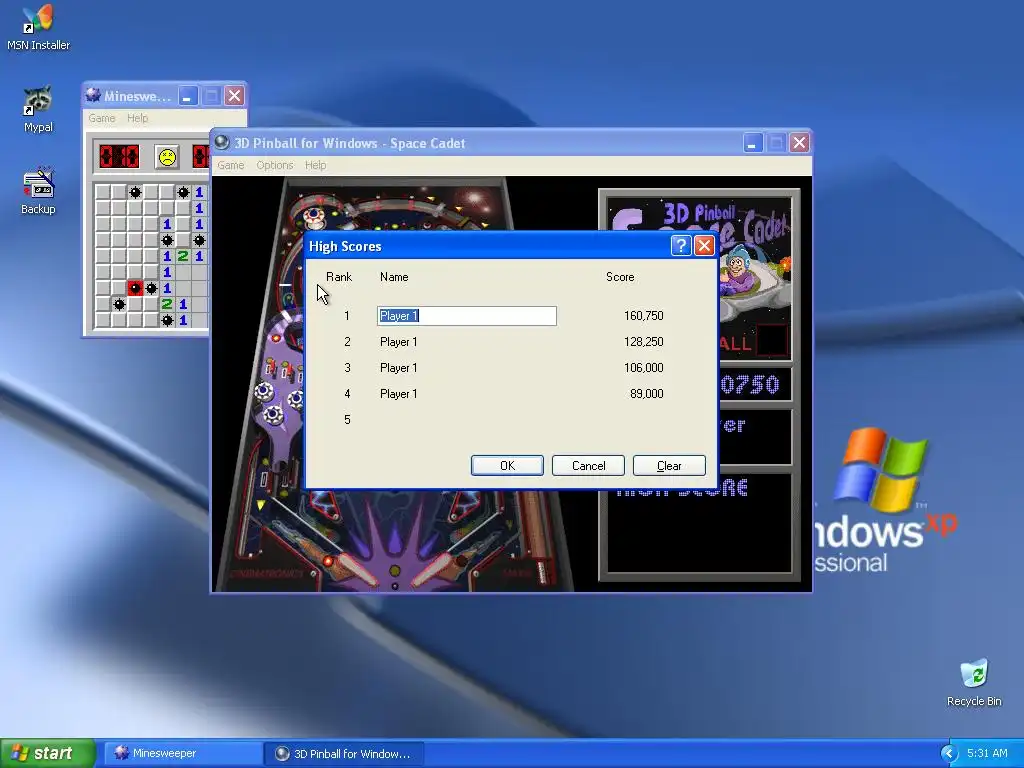1024x768 pixels.
Task: Click Cancel in High Scores dialog
Action: pos(588,466)
